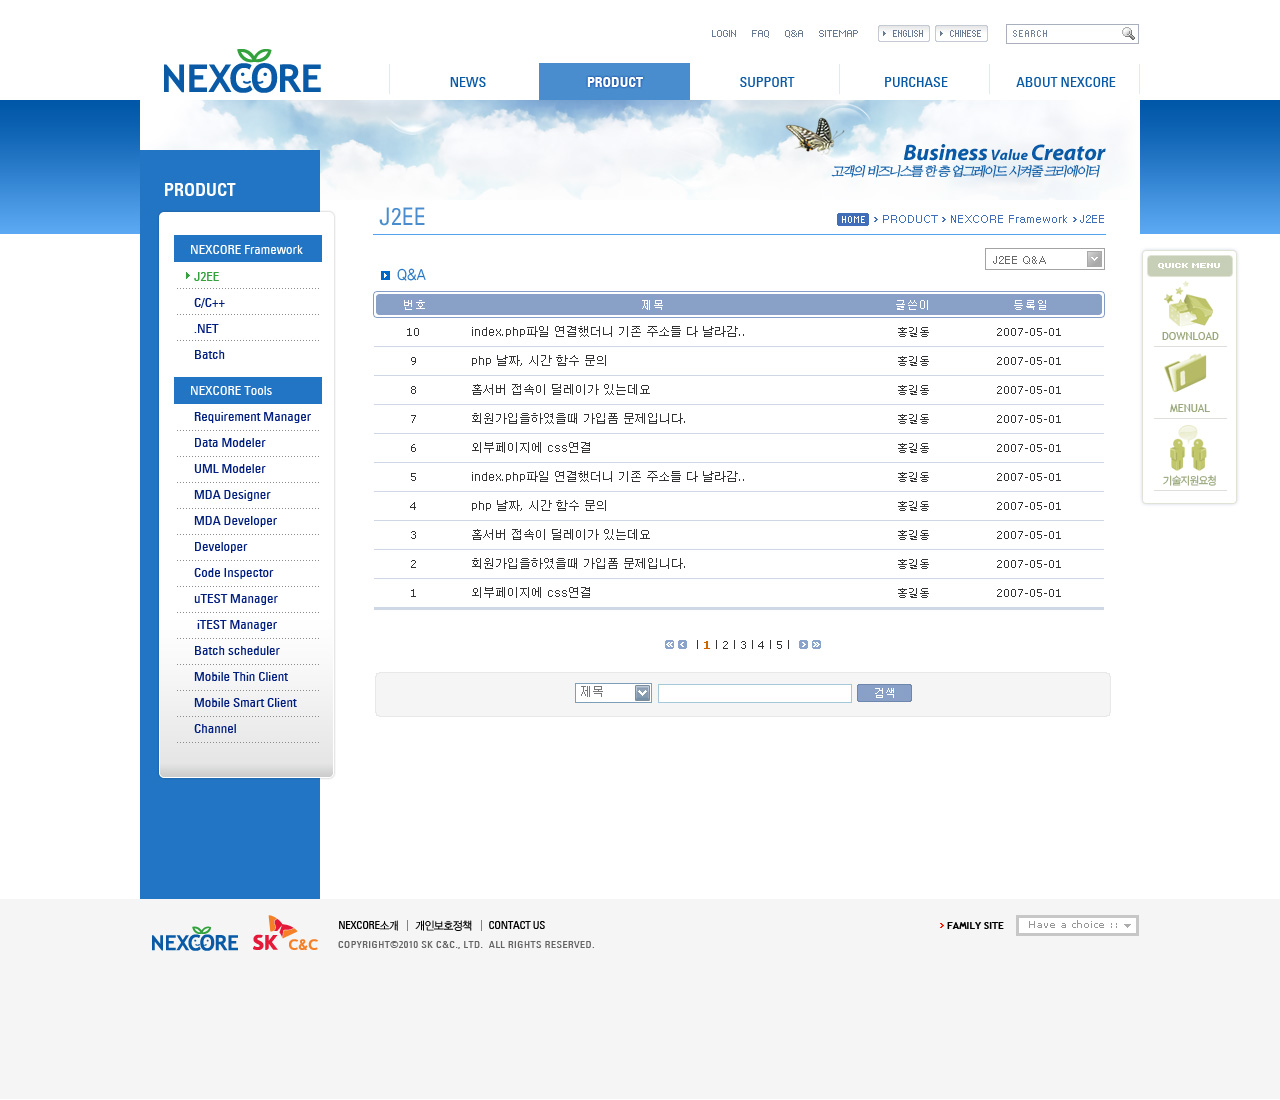Viewport: 1280px width, 1100px height.
Task: Open the NEWS main menu
Action: coord(467,82)
